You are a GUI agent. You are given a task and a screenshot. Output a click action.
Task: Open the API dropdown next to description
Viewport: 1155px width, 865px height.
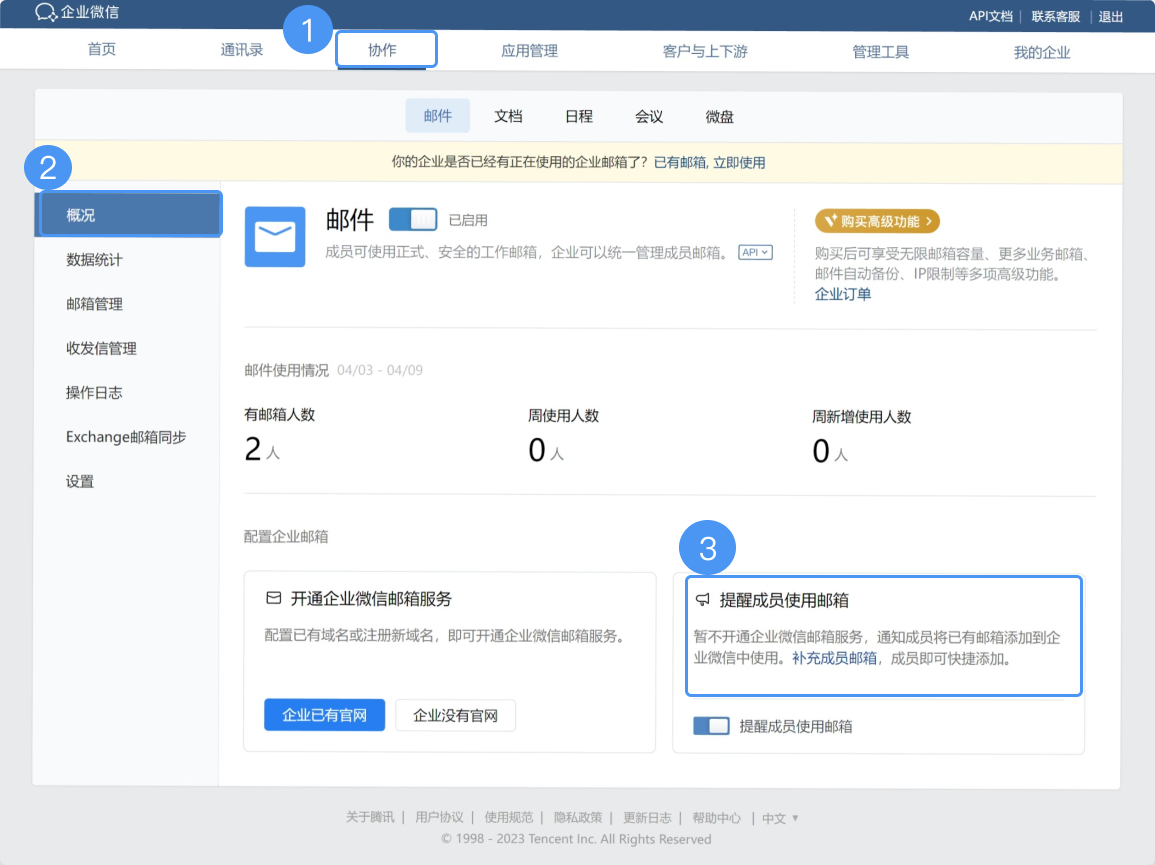[x=755, y=252]
